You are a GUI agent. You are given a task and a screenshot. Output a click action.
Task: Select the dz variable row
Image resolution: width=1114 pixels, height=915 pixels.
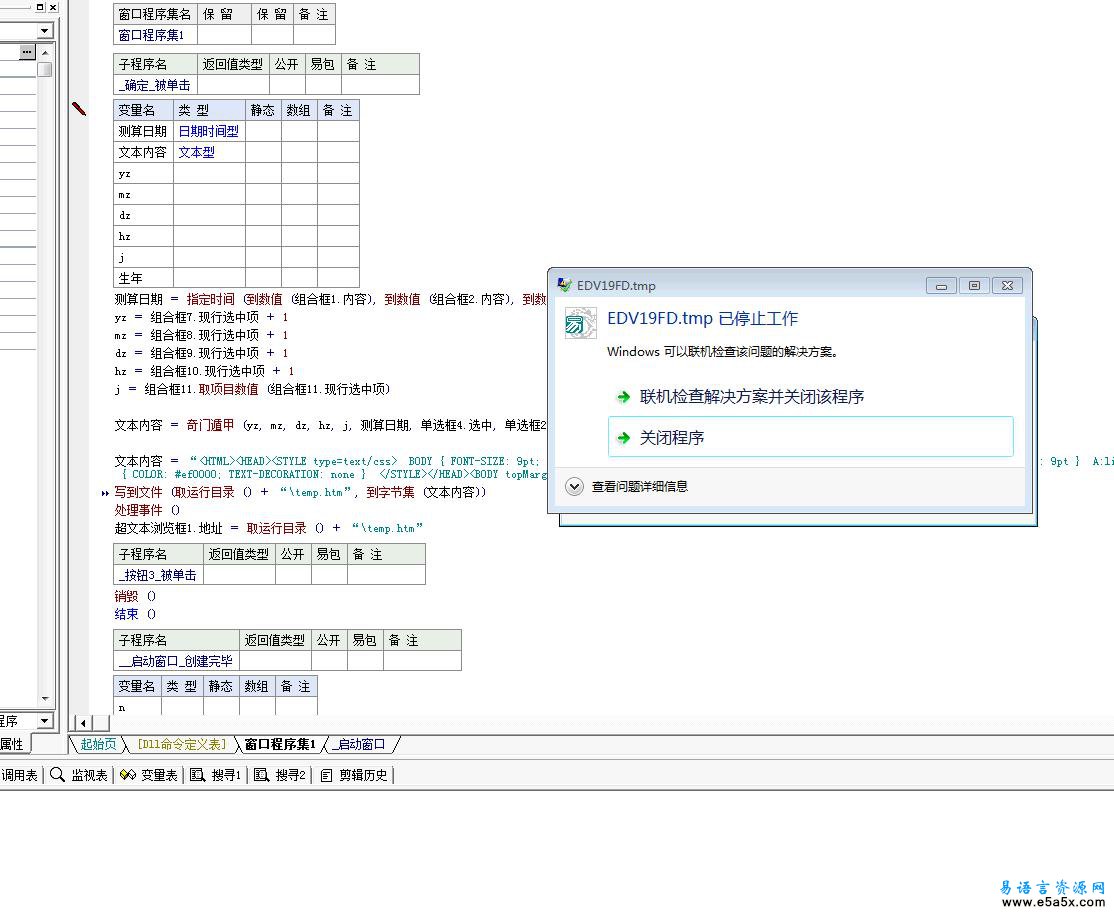coord(236,215)
